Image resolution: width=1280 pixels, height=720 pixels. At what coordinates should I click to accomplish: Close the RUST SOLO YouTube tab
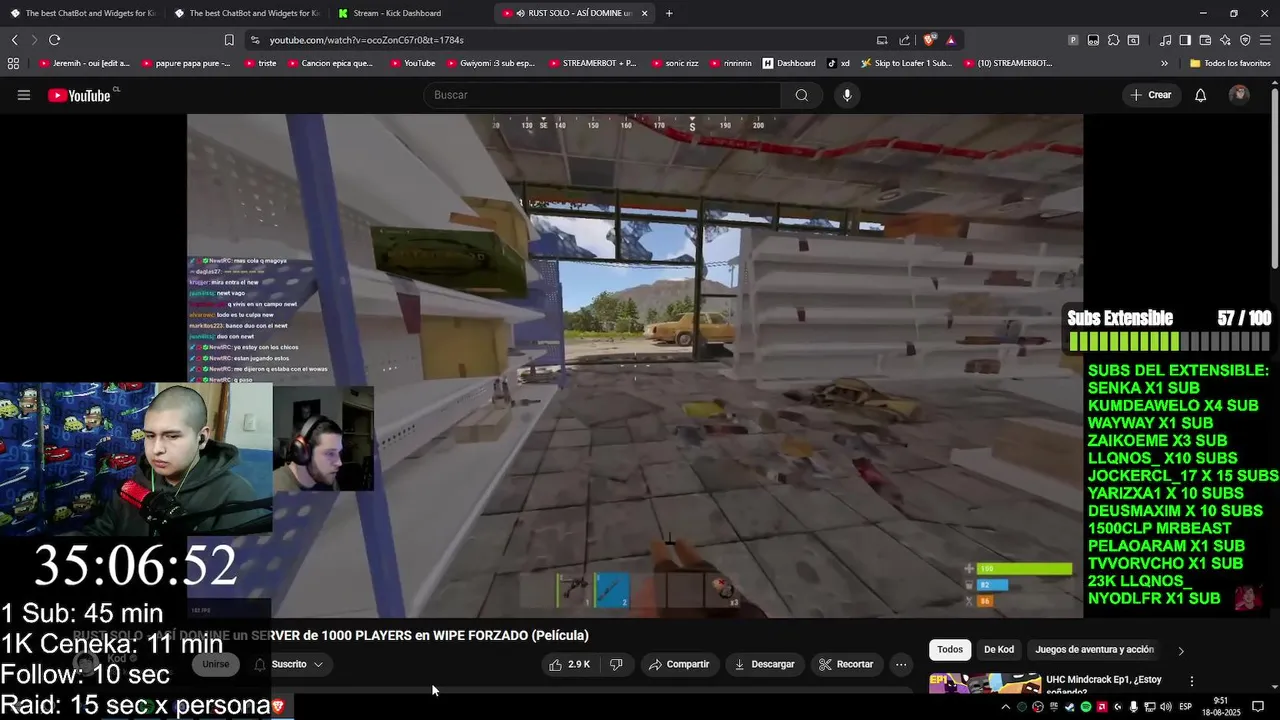(x=644, y=13)
